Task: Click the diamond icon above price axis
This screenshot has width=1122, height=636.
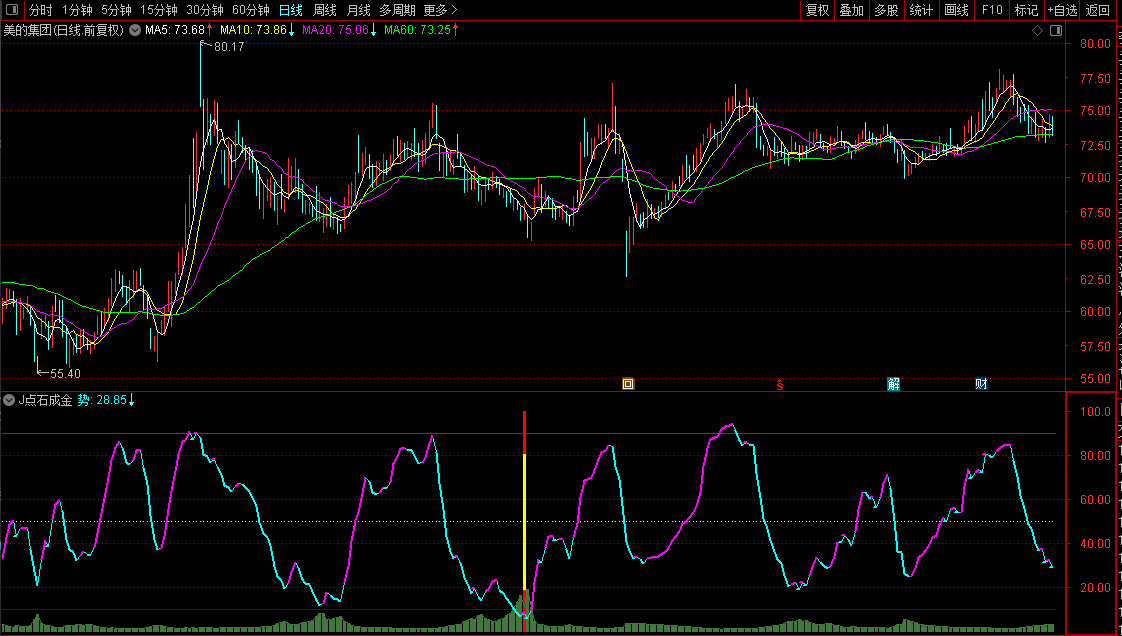Action: 1038,32
